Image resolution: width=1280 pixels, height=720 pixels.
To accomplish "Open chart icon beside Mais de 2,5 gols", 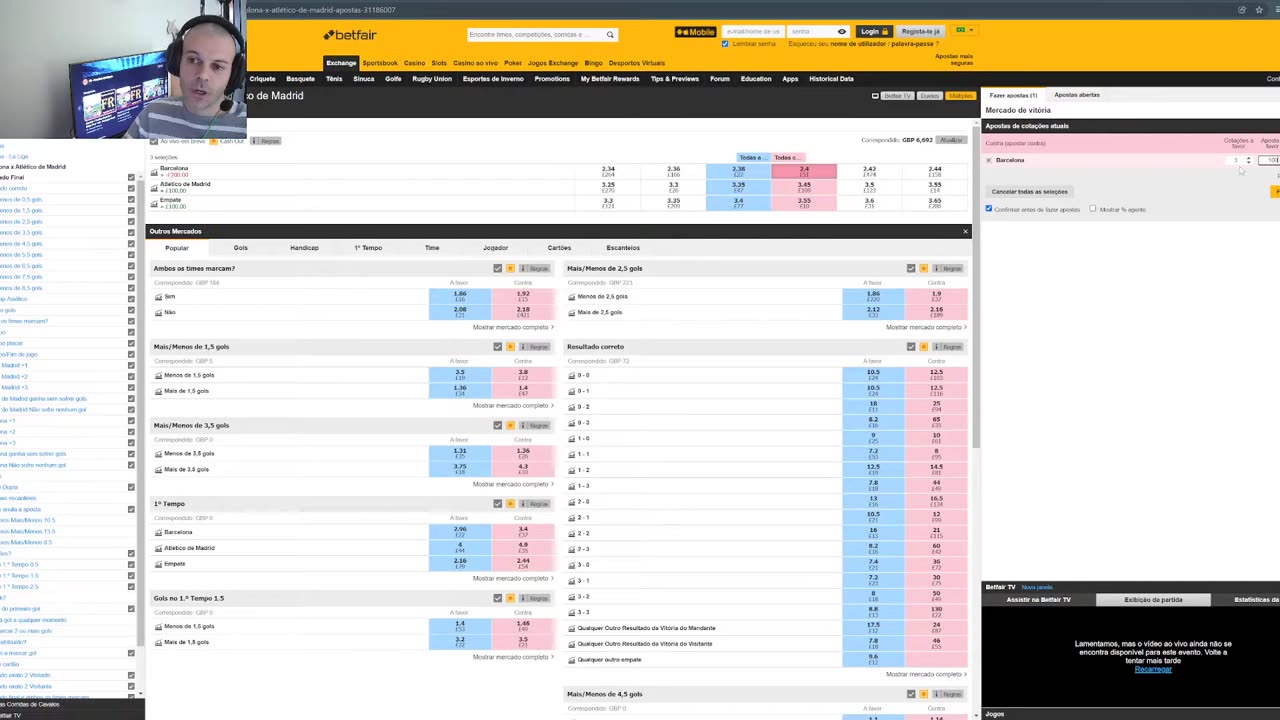I will point(572,312).
